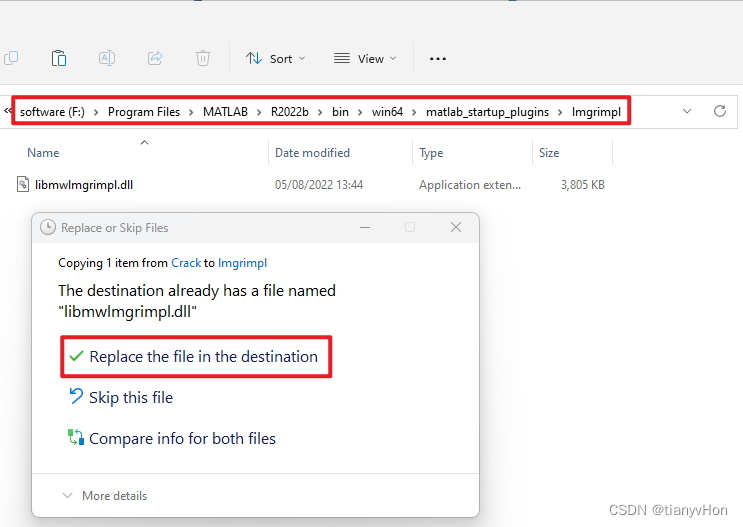Close the Replace or Skip Files dialog
The width and height of the screenshot is (743, 527).
coord(456,227)
